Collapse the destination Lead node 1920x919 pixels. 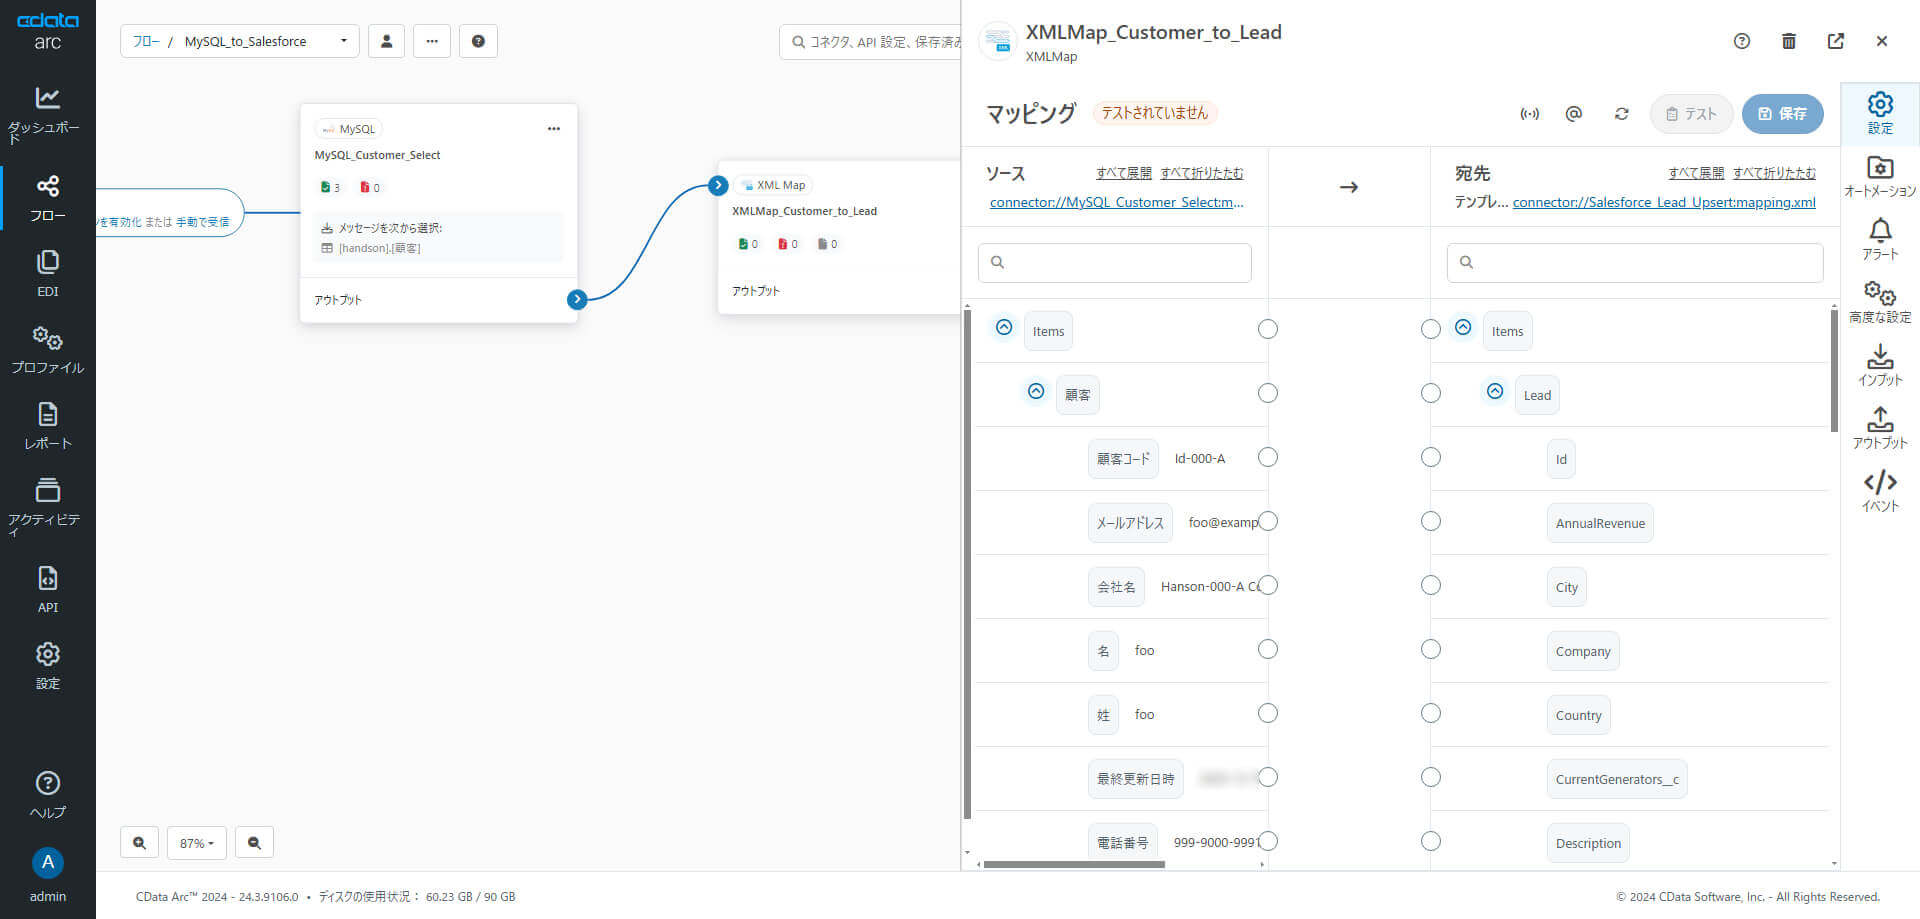pyautogui.click(x=1495, y=391)
